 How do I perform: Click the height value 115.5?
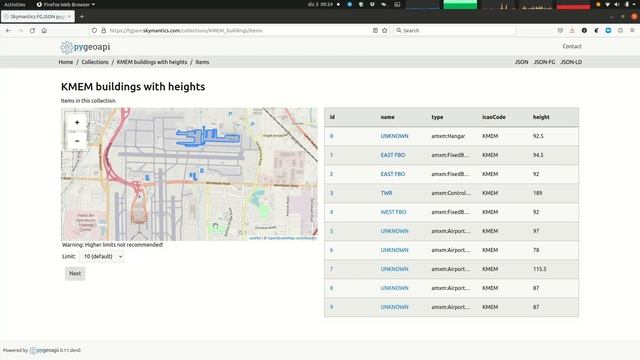tap(539, 269)
